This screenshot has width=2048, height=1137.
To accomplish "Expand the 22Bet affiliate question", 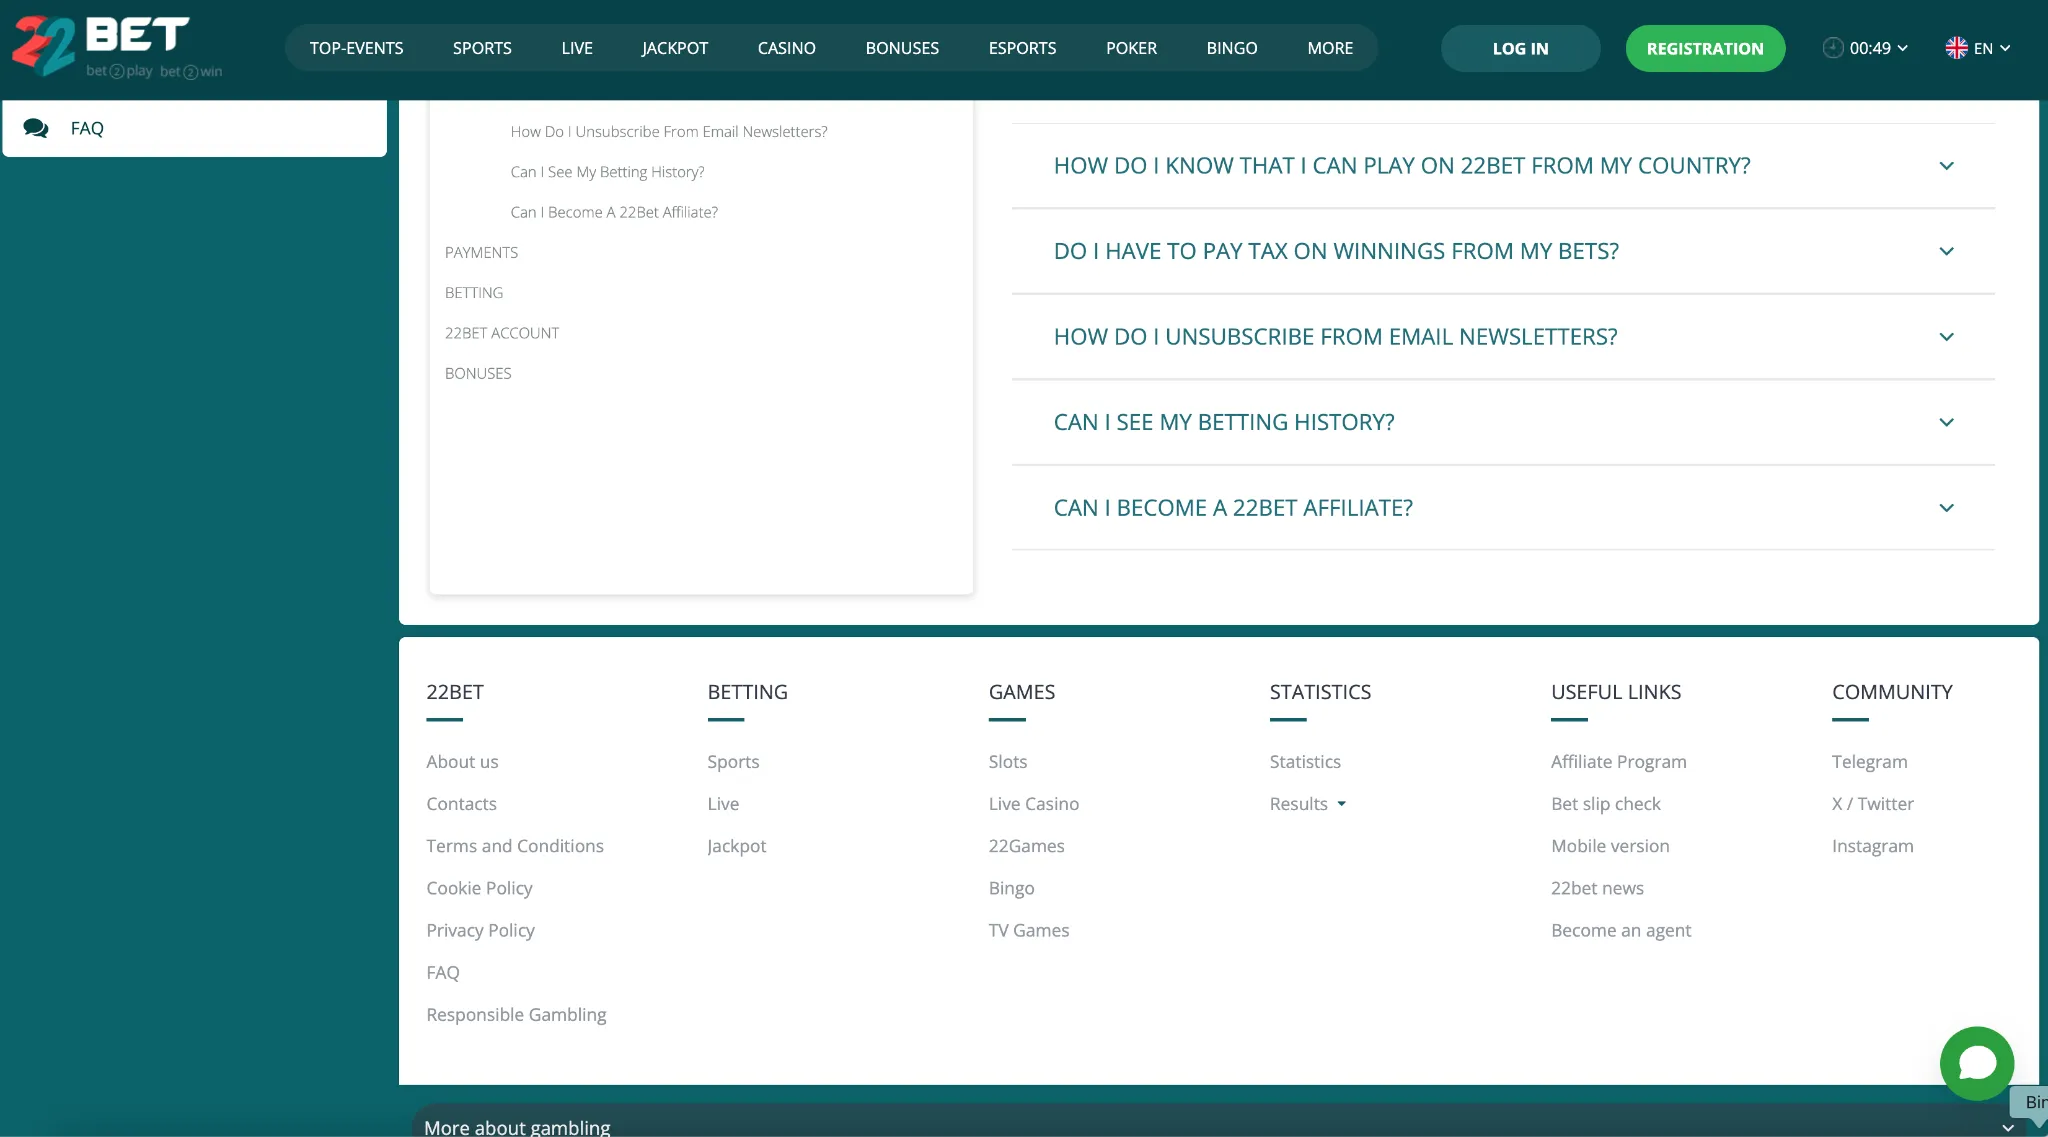I will (x=1503, y=508).
